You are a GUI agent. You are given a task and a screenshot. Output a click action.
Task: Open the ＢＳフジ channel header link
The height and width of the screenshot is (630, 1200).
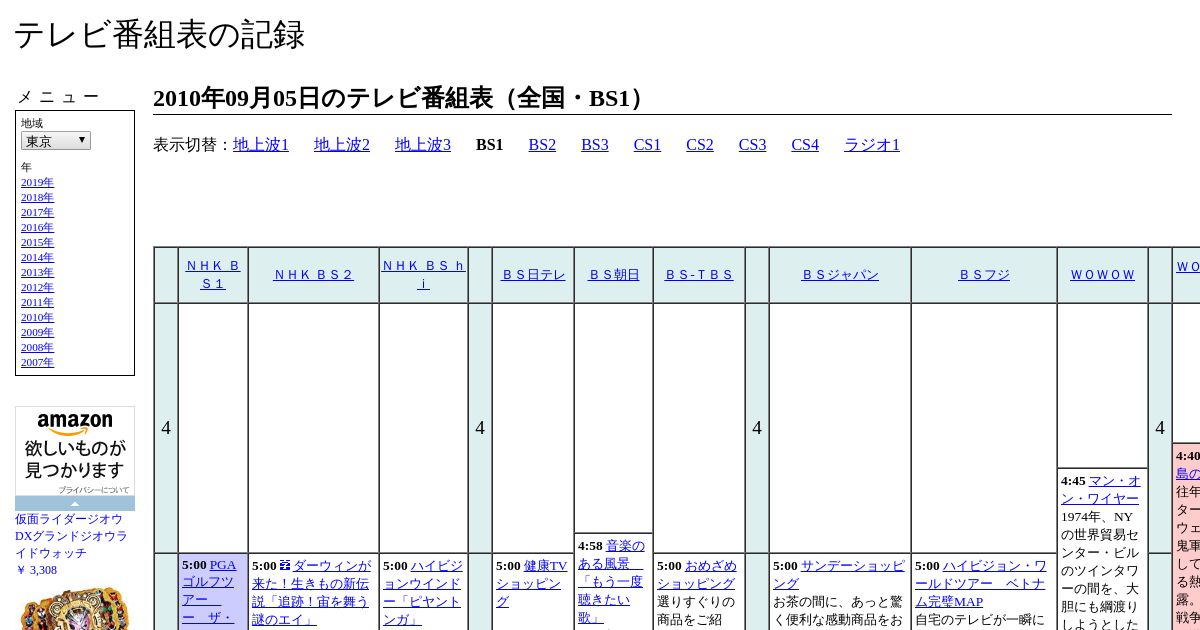[x=984, y=275]
